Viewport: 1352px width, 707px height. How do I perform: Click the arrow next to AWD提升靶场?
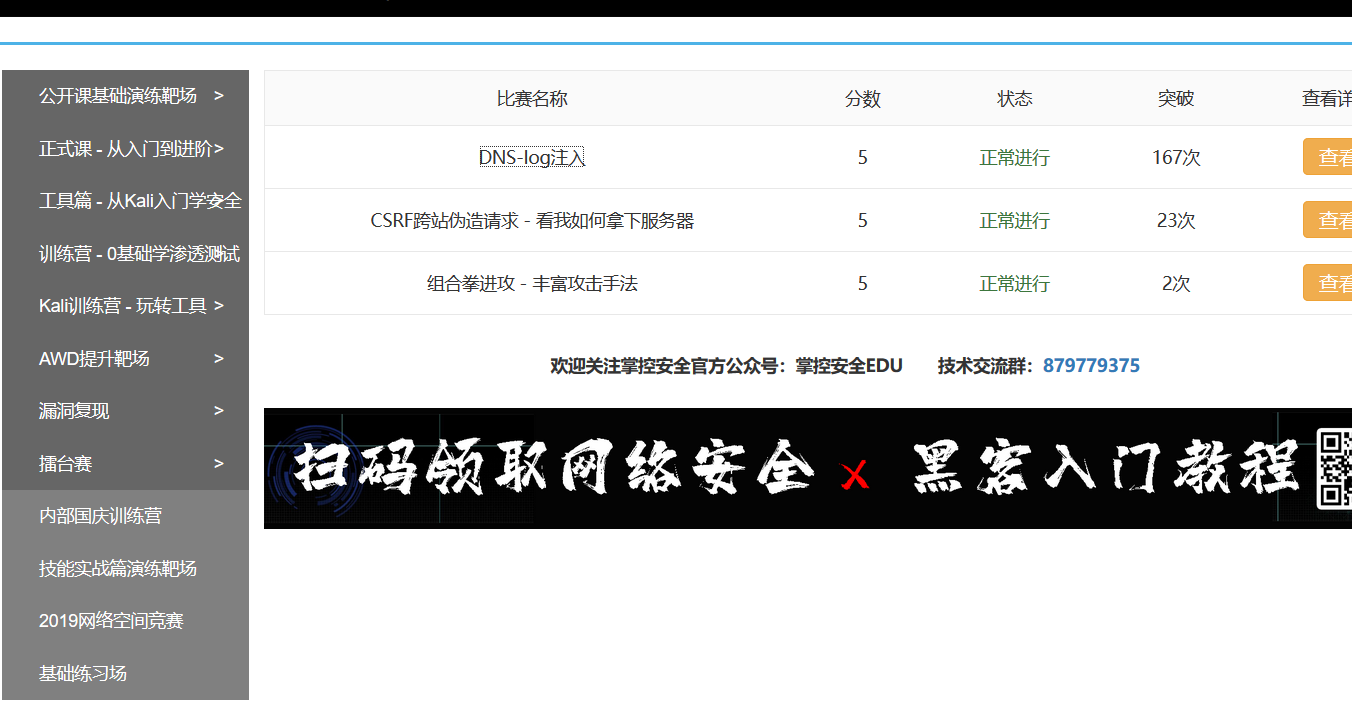coord(218,359)
